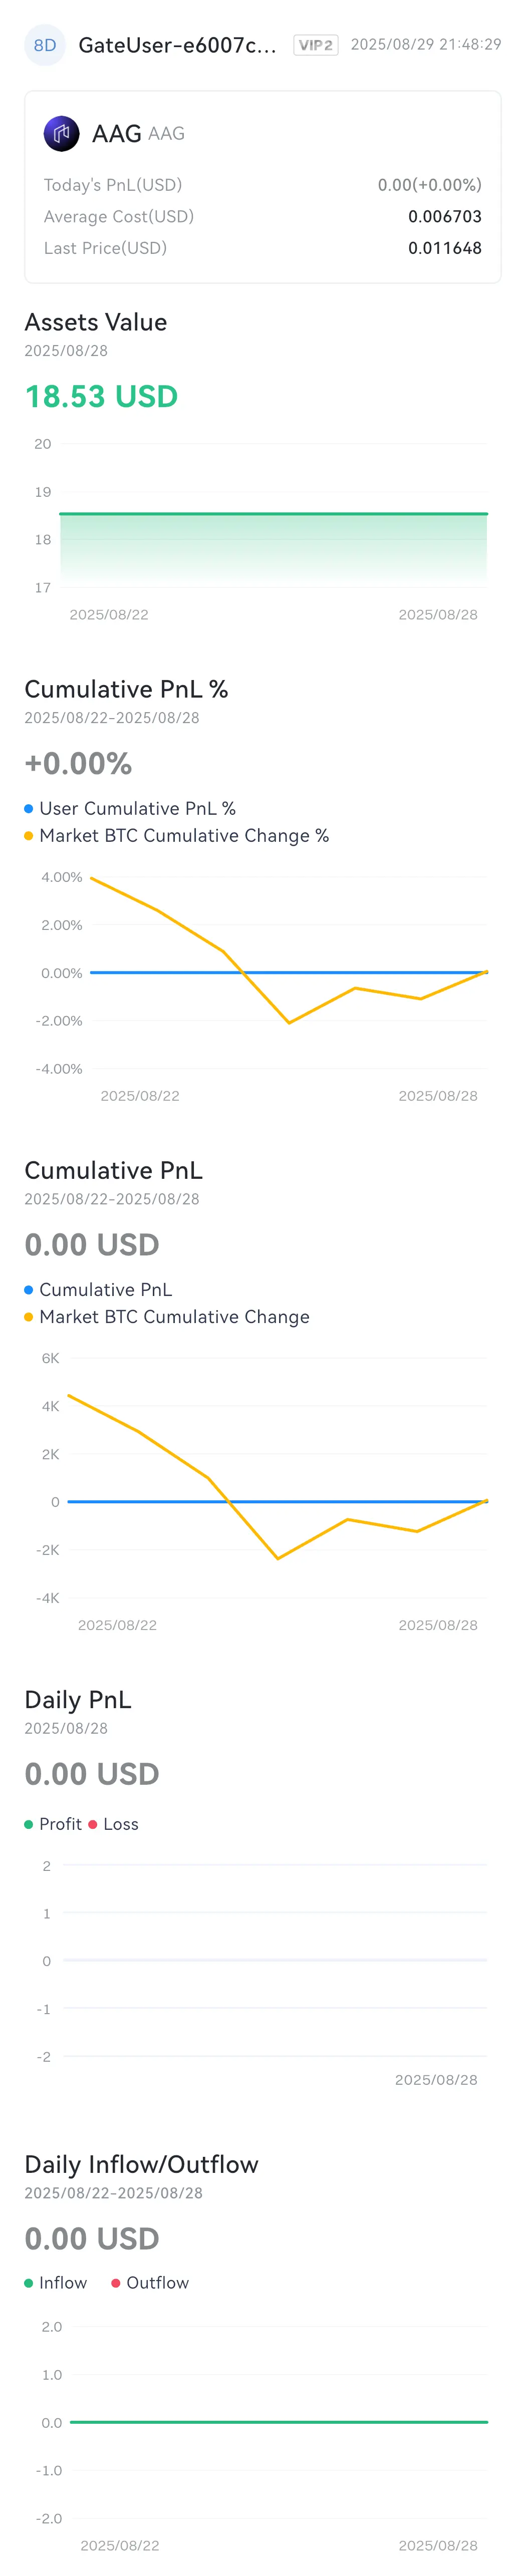The image size is (526, 2576).
Task: Toggle User Cumulative PnL % legend dot
Action: tap(29, 808)
